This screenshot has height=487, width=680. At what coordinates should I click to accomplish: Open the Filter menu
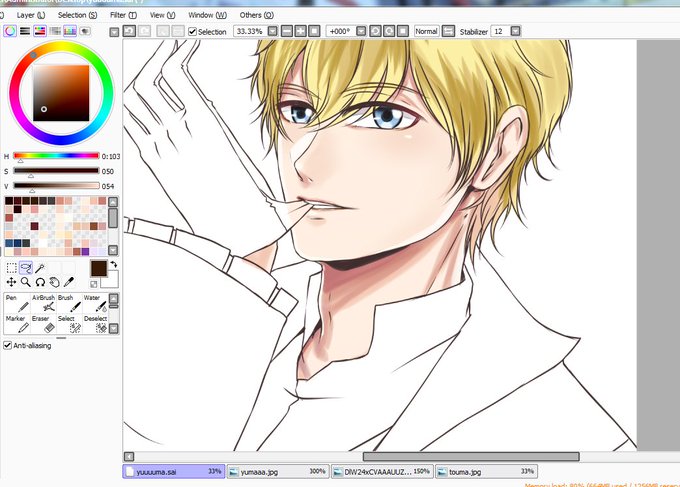click(123, 15)
